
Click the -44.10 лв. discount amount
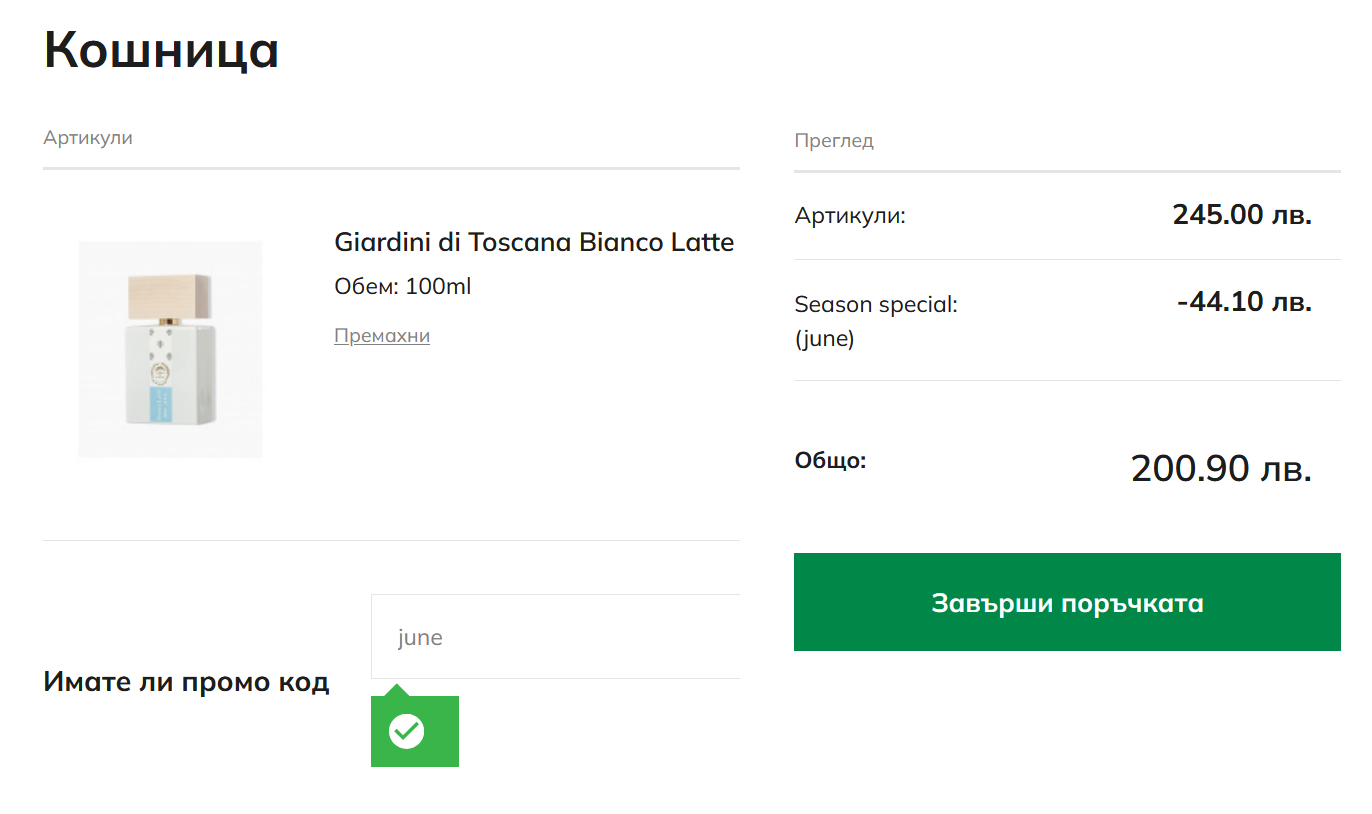pos(1243,302)
